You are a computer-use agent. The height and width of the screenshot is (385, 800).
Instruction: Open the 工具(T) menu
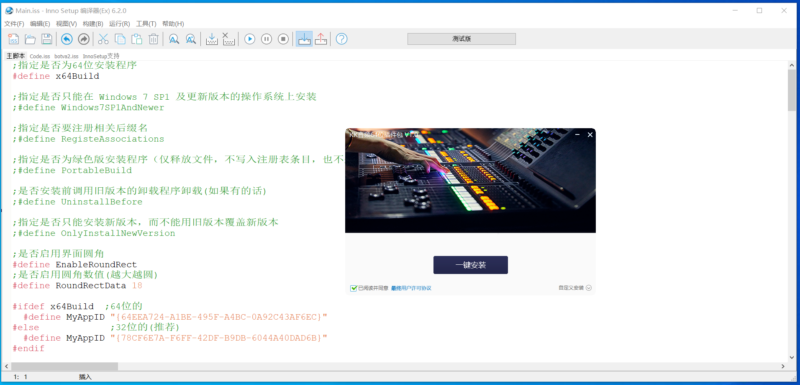(x=146, y=24)
